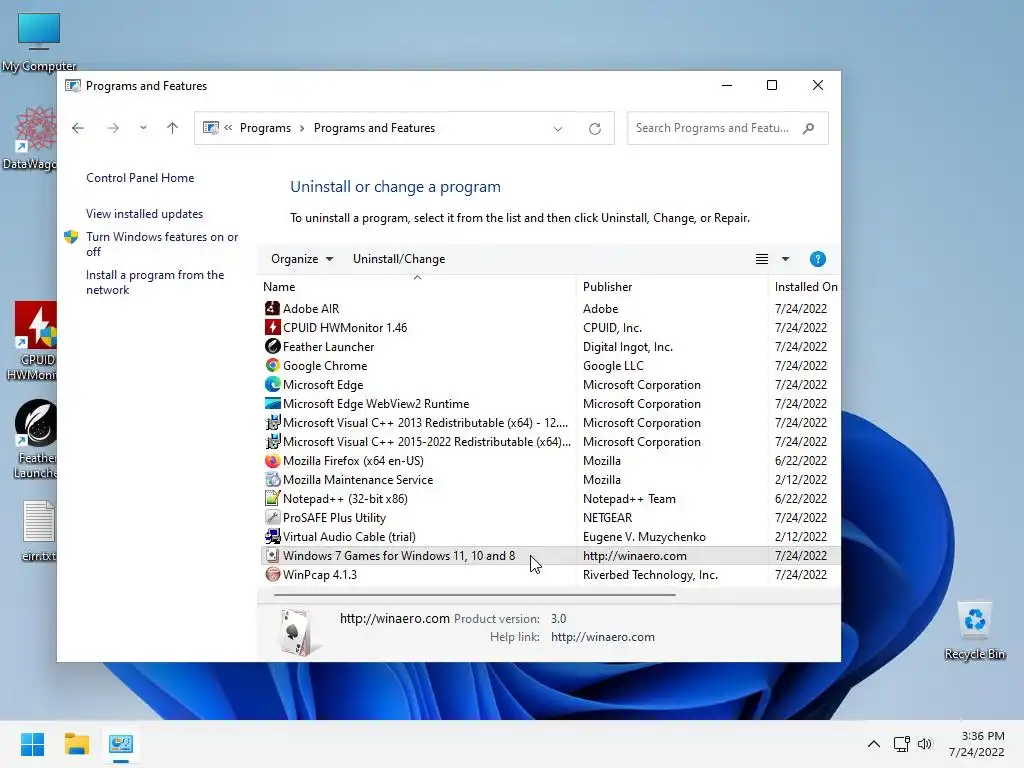This screenshot has height=768, width=1024.
Task: Click the Feather Launcher list icon
Action: [x=272, y=346]
